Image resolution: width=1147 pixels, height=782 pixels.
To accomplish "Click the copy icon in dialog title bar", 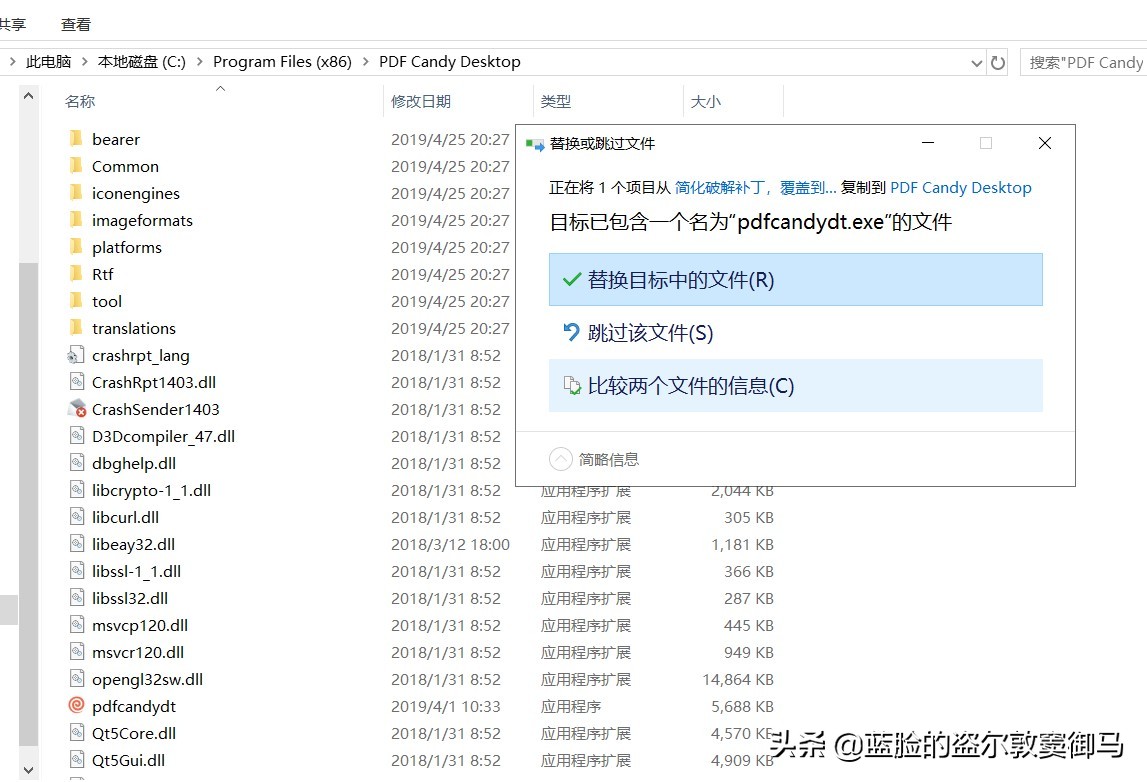I will 535,144.
